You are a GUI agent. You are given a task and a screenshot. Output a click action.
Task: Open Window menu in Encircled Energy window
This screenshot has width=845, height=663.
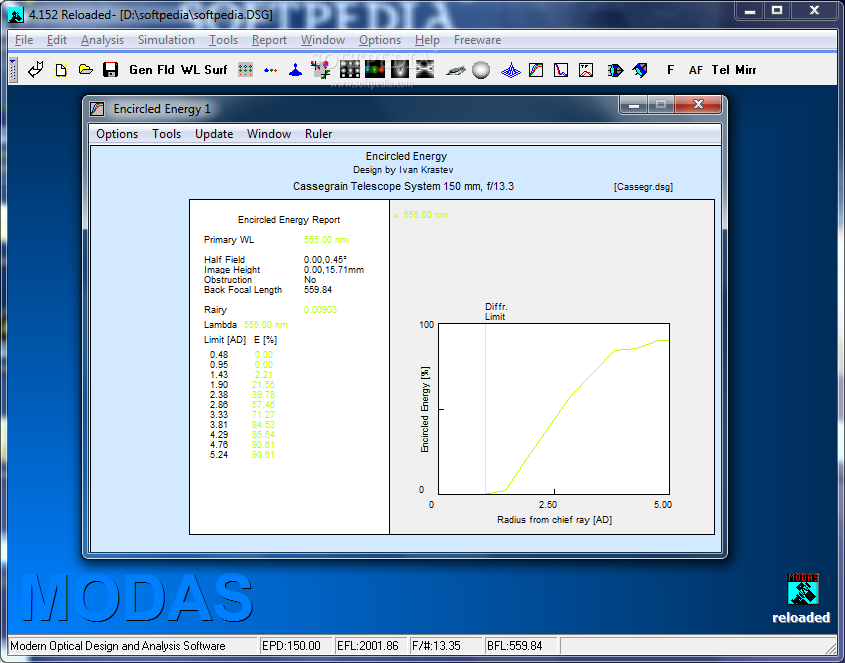[x=269, y=134]
